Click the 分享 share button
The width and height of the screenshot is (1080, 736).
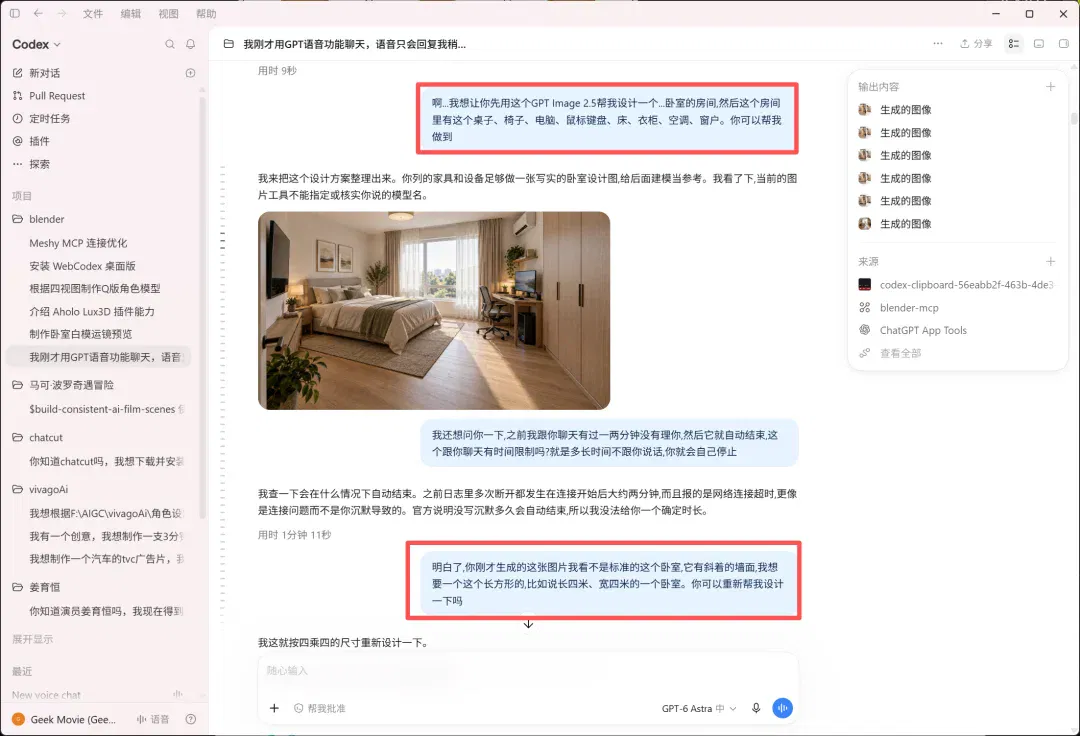pos(976,43)
